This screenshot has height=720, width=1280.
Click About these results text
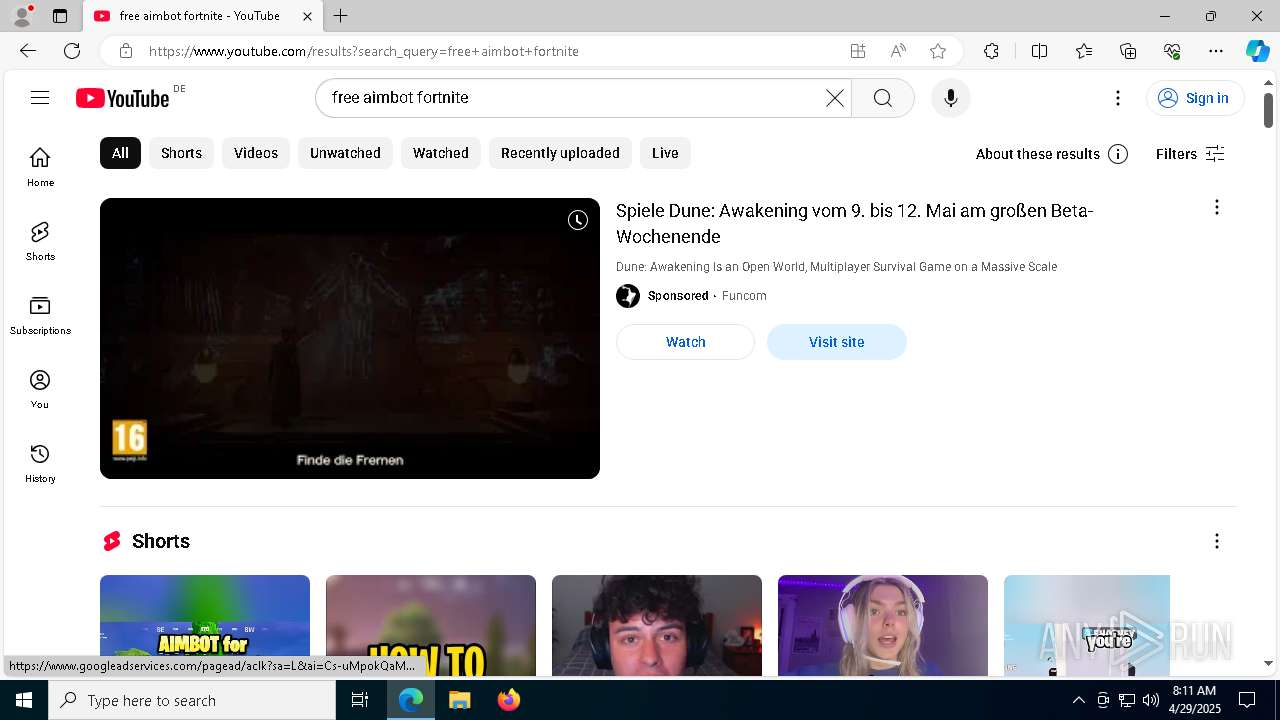[x=1038, y=154]
